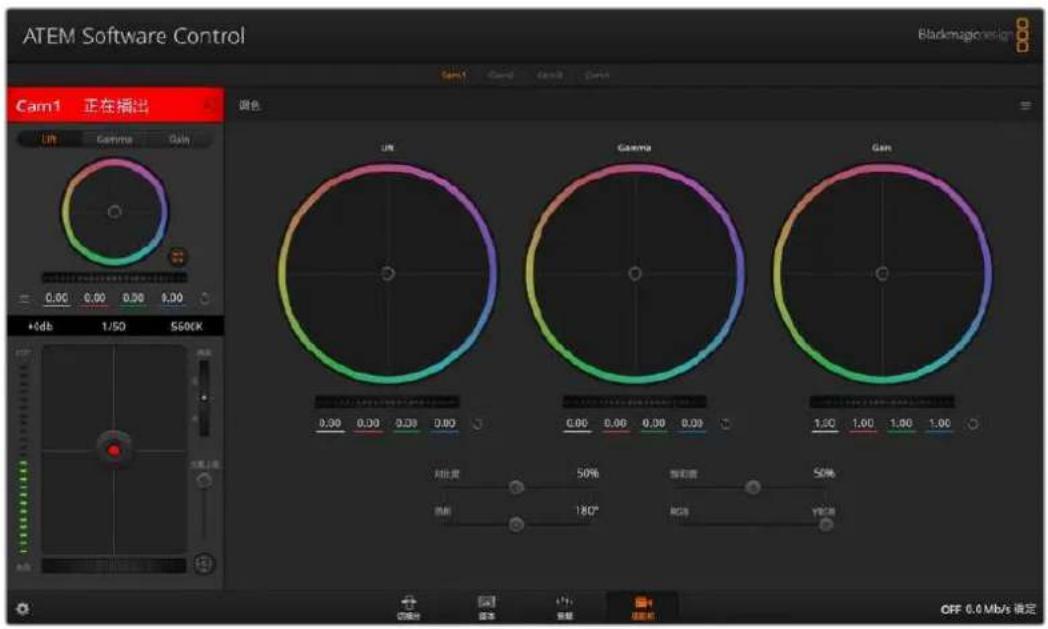Click the Lift green value field

pyautogui.click(x=406, y=424)
